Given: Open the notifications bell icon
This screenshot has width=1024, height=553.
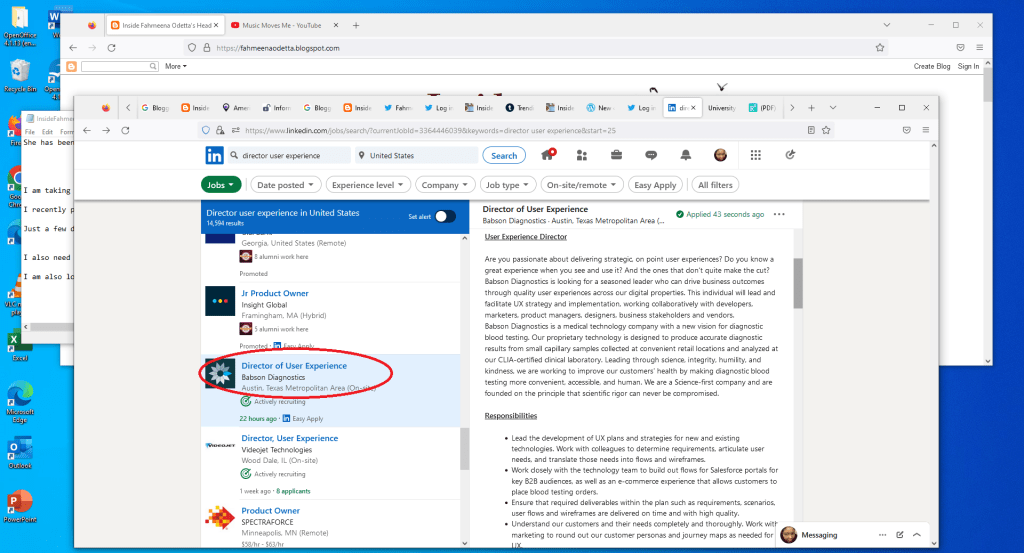Looking at the screenshot, I should (685, 155).
